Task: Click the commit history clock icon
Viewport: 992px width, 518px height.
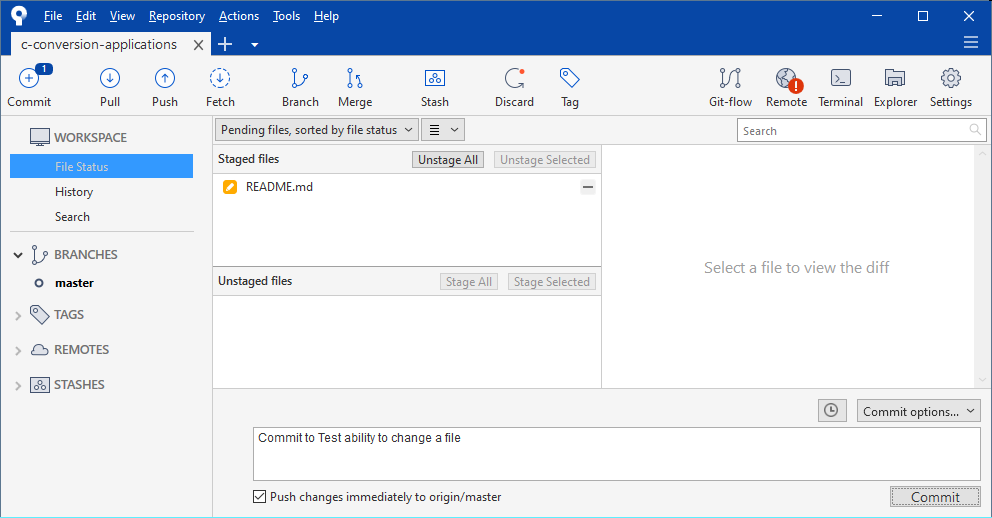Action: click(x=831, y=410)
